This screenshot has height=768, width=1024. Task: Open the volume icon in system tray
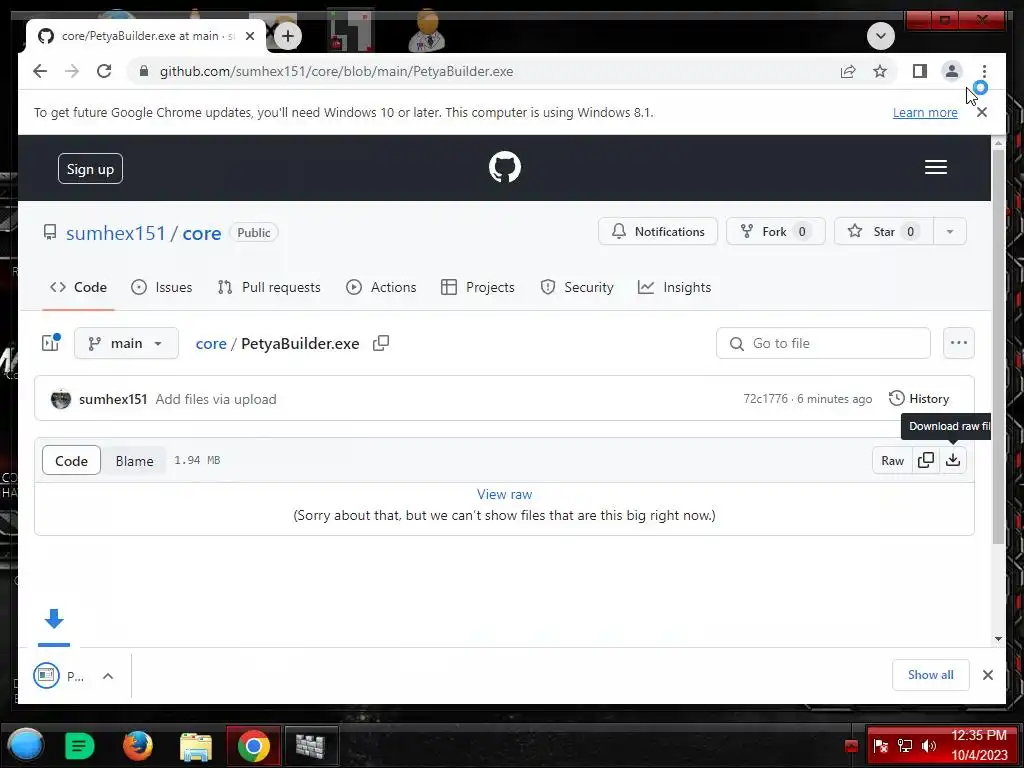pos(928,746)
